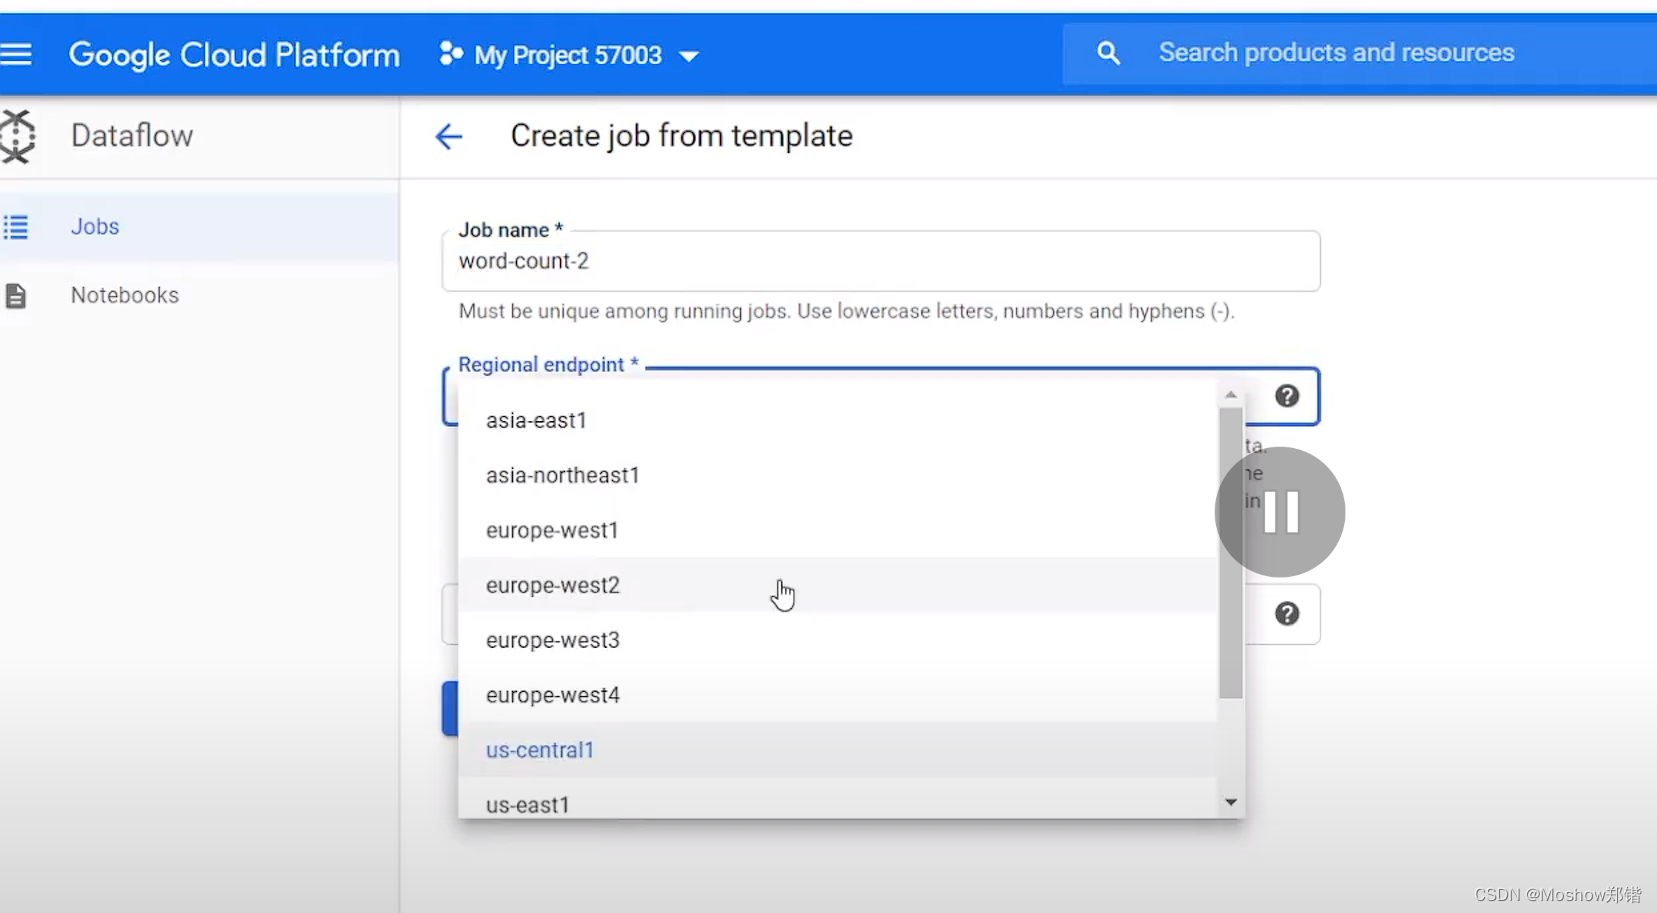
Task: Open the hamburger navigation menu
Action: (x=16, y=54)
